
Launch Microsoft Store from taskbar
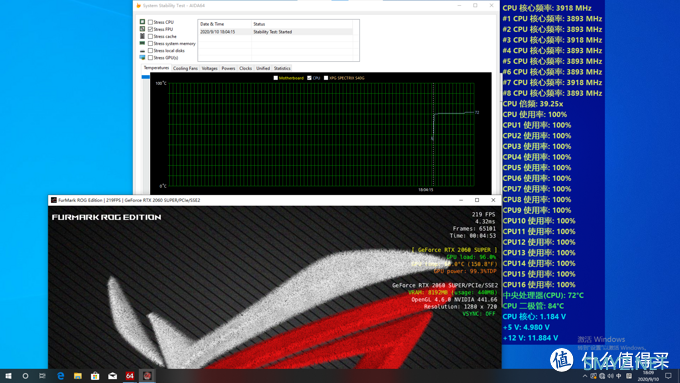pyautogui.click(x=95, y=376)
